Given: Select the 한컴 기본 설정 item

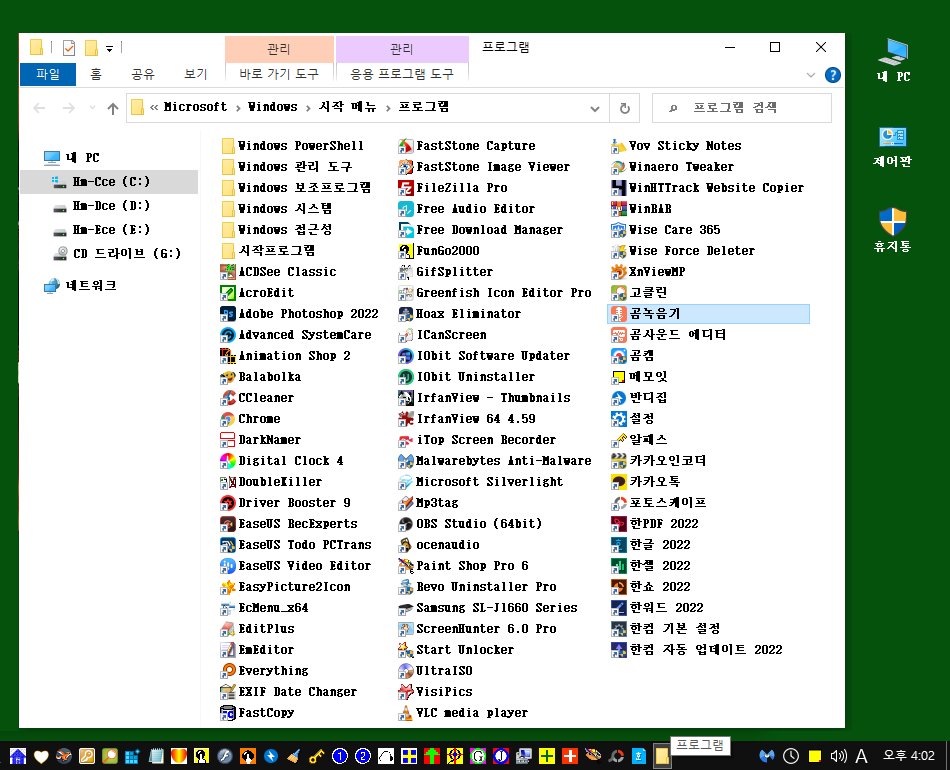Looking at the screenshot, I should [x=665, y=629].
